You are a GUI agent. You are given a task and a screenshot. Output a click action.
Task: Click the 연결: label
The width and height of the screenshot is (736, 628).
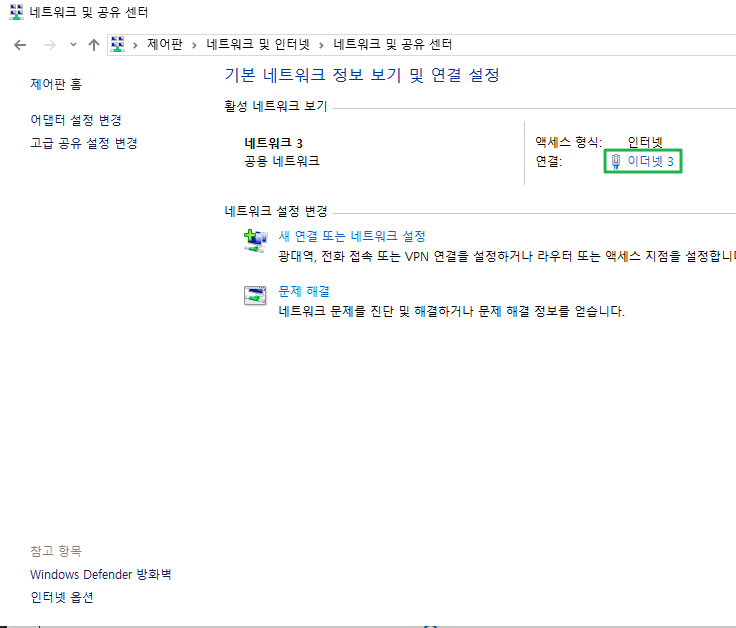pos(549,161)
